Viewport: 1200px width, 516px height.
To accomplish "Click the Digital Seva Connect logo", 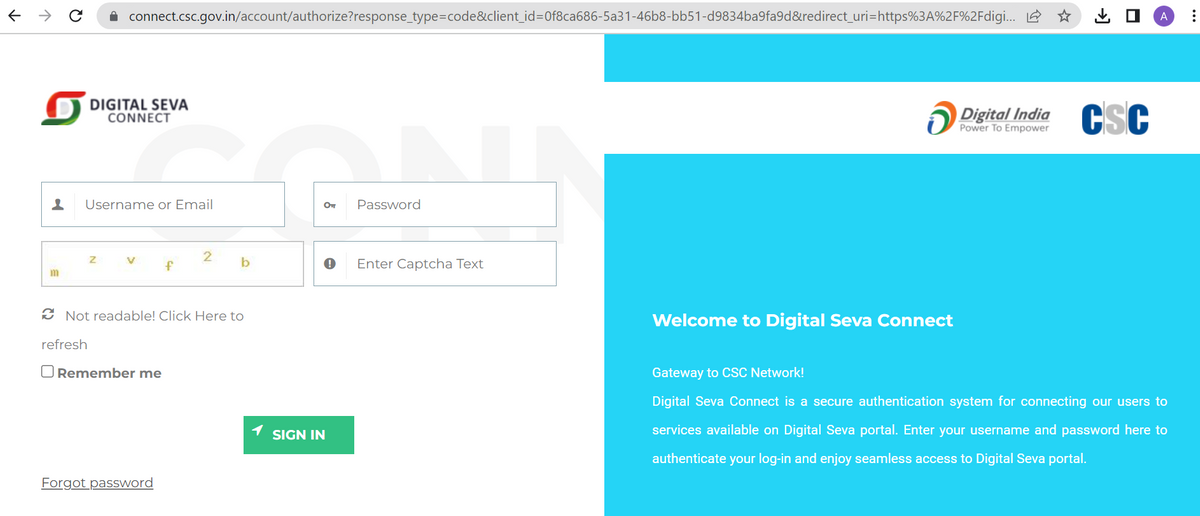I will tap(114, 109).
